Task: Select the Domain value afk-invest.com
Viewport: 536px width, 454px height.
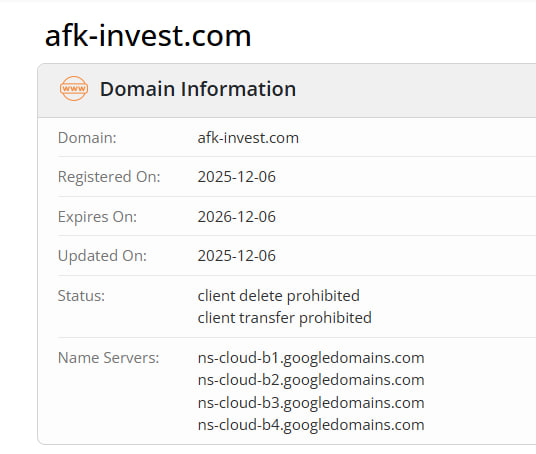Action: (248, 138)
